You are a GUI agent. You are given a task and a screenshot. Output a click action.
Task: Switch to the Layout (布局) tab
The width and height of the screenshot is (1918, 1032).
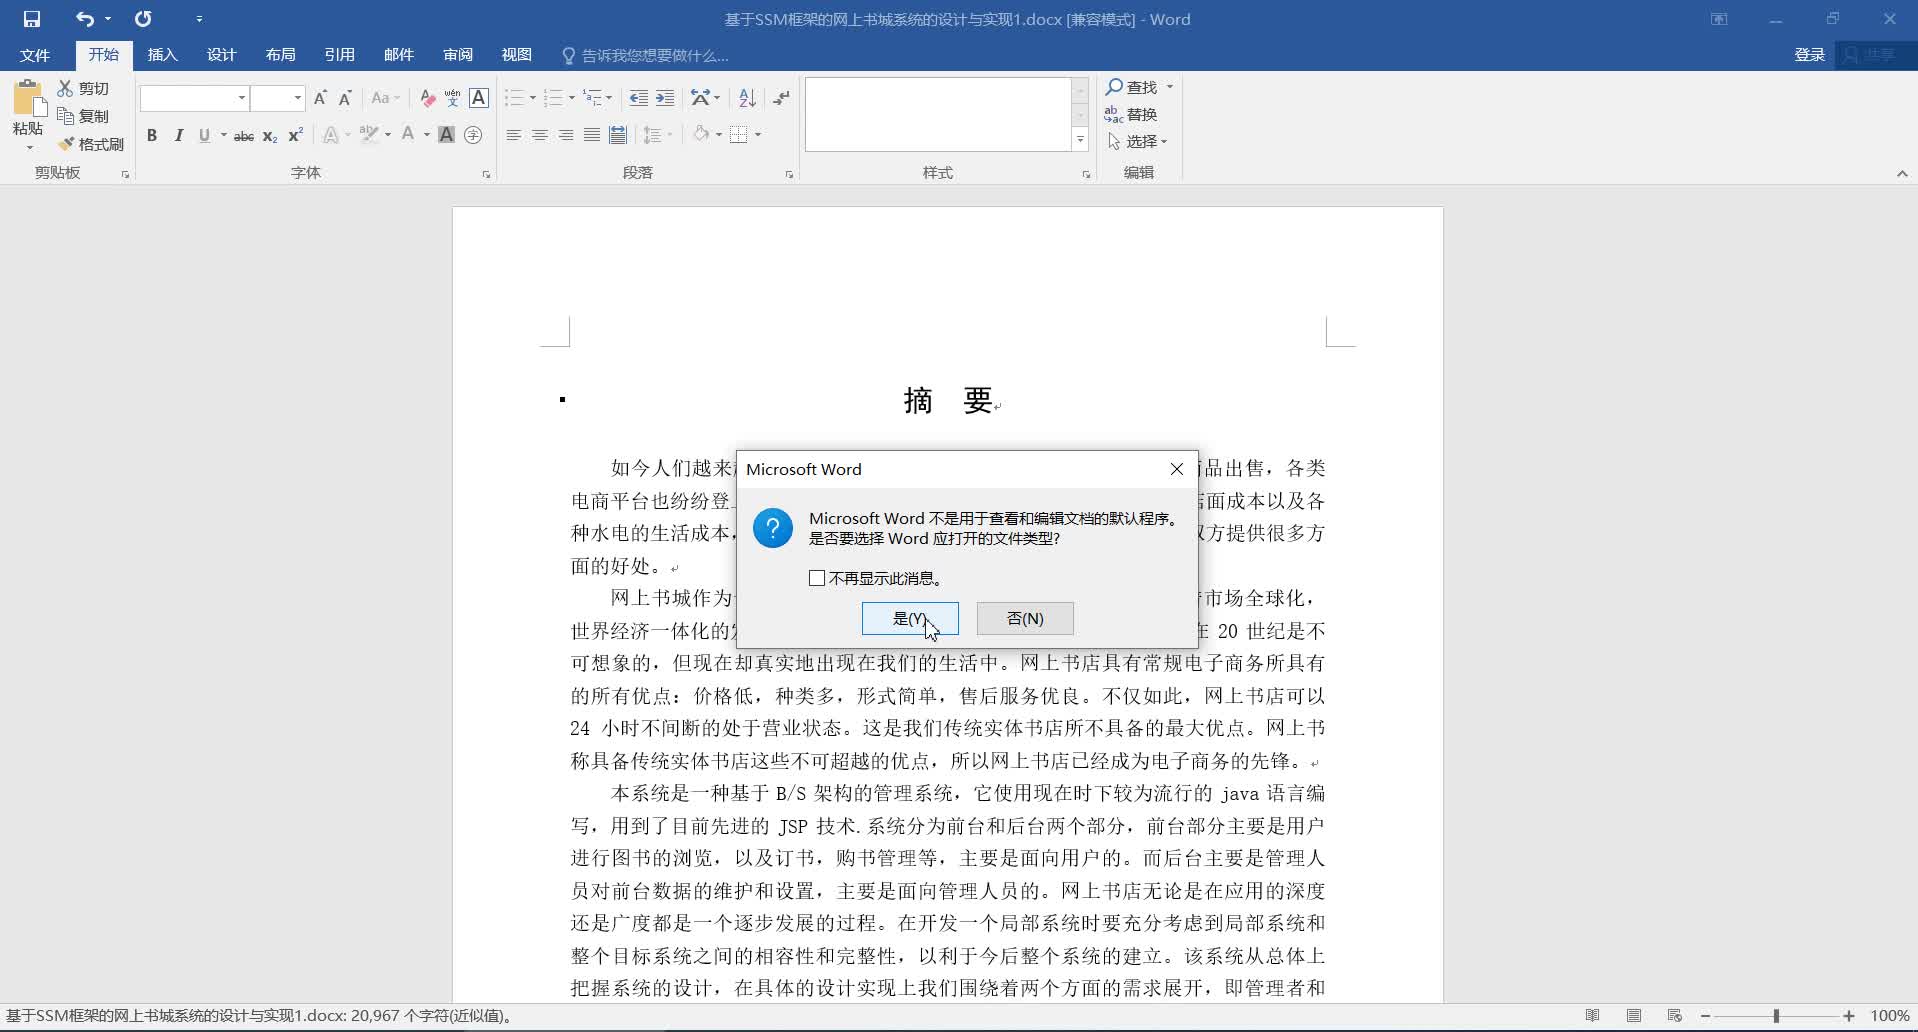click(280, 55)
